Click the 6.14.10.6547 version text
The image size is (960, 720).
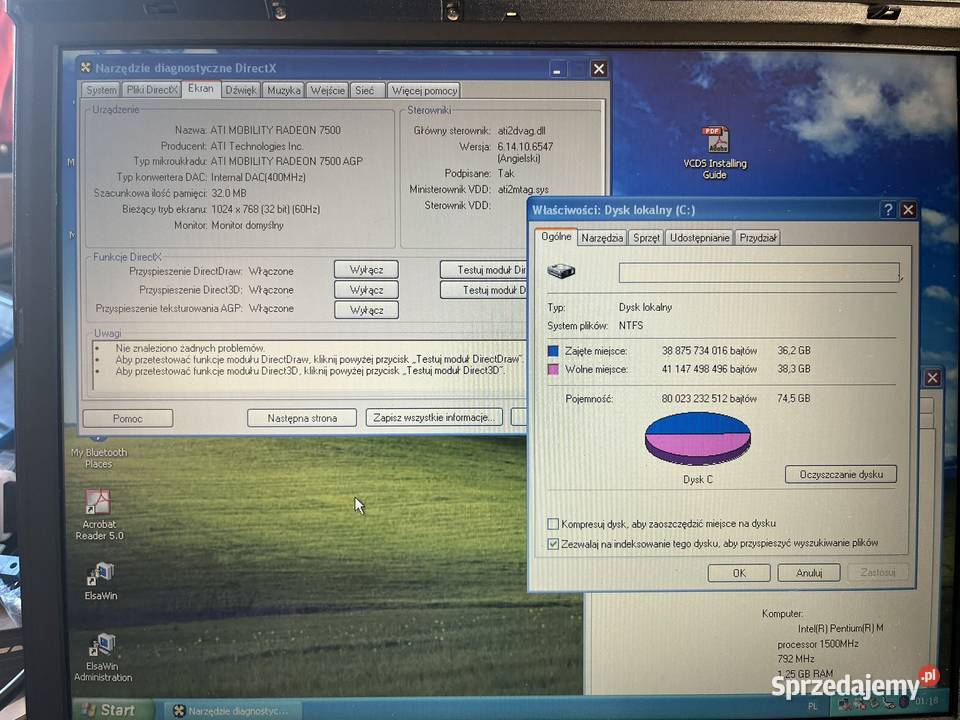[x=525, y=146]
